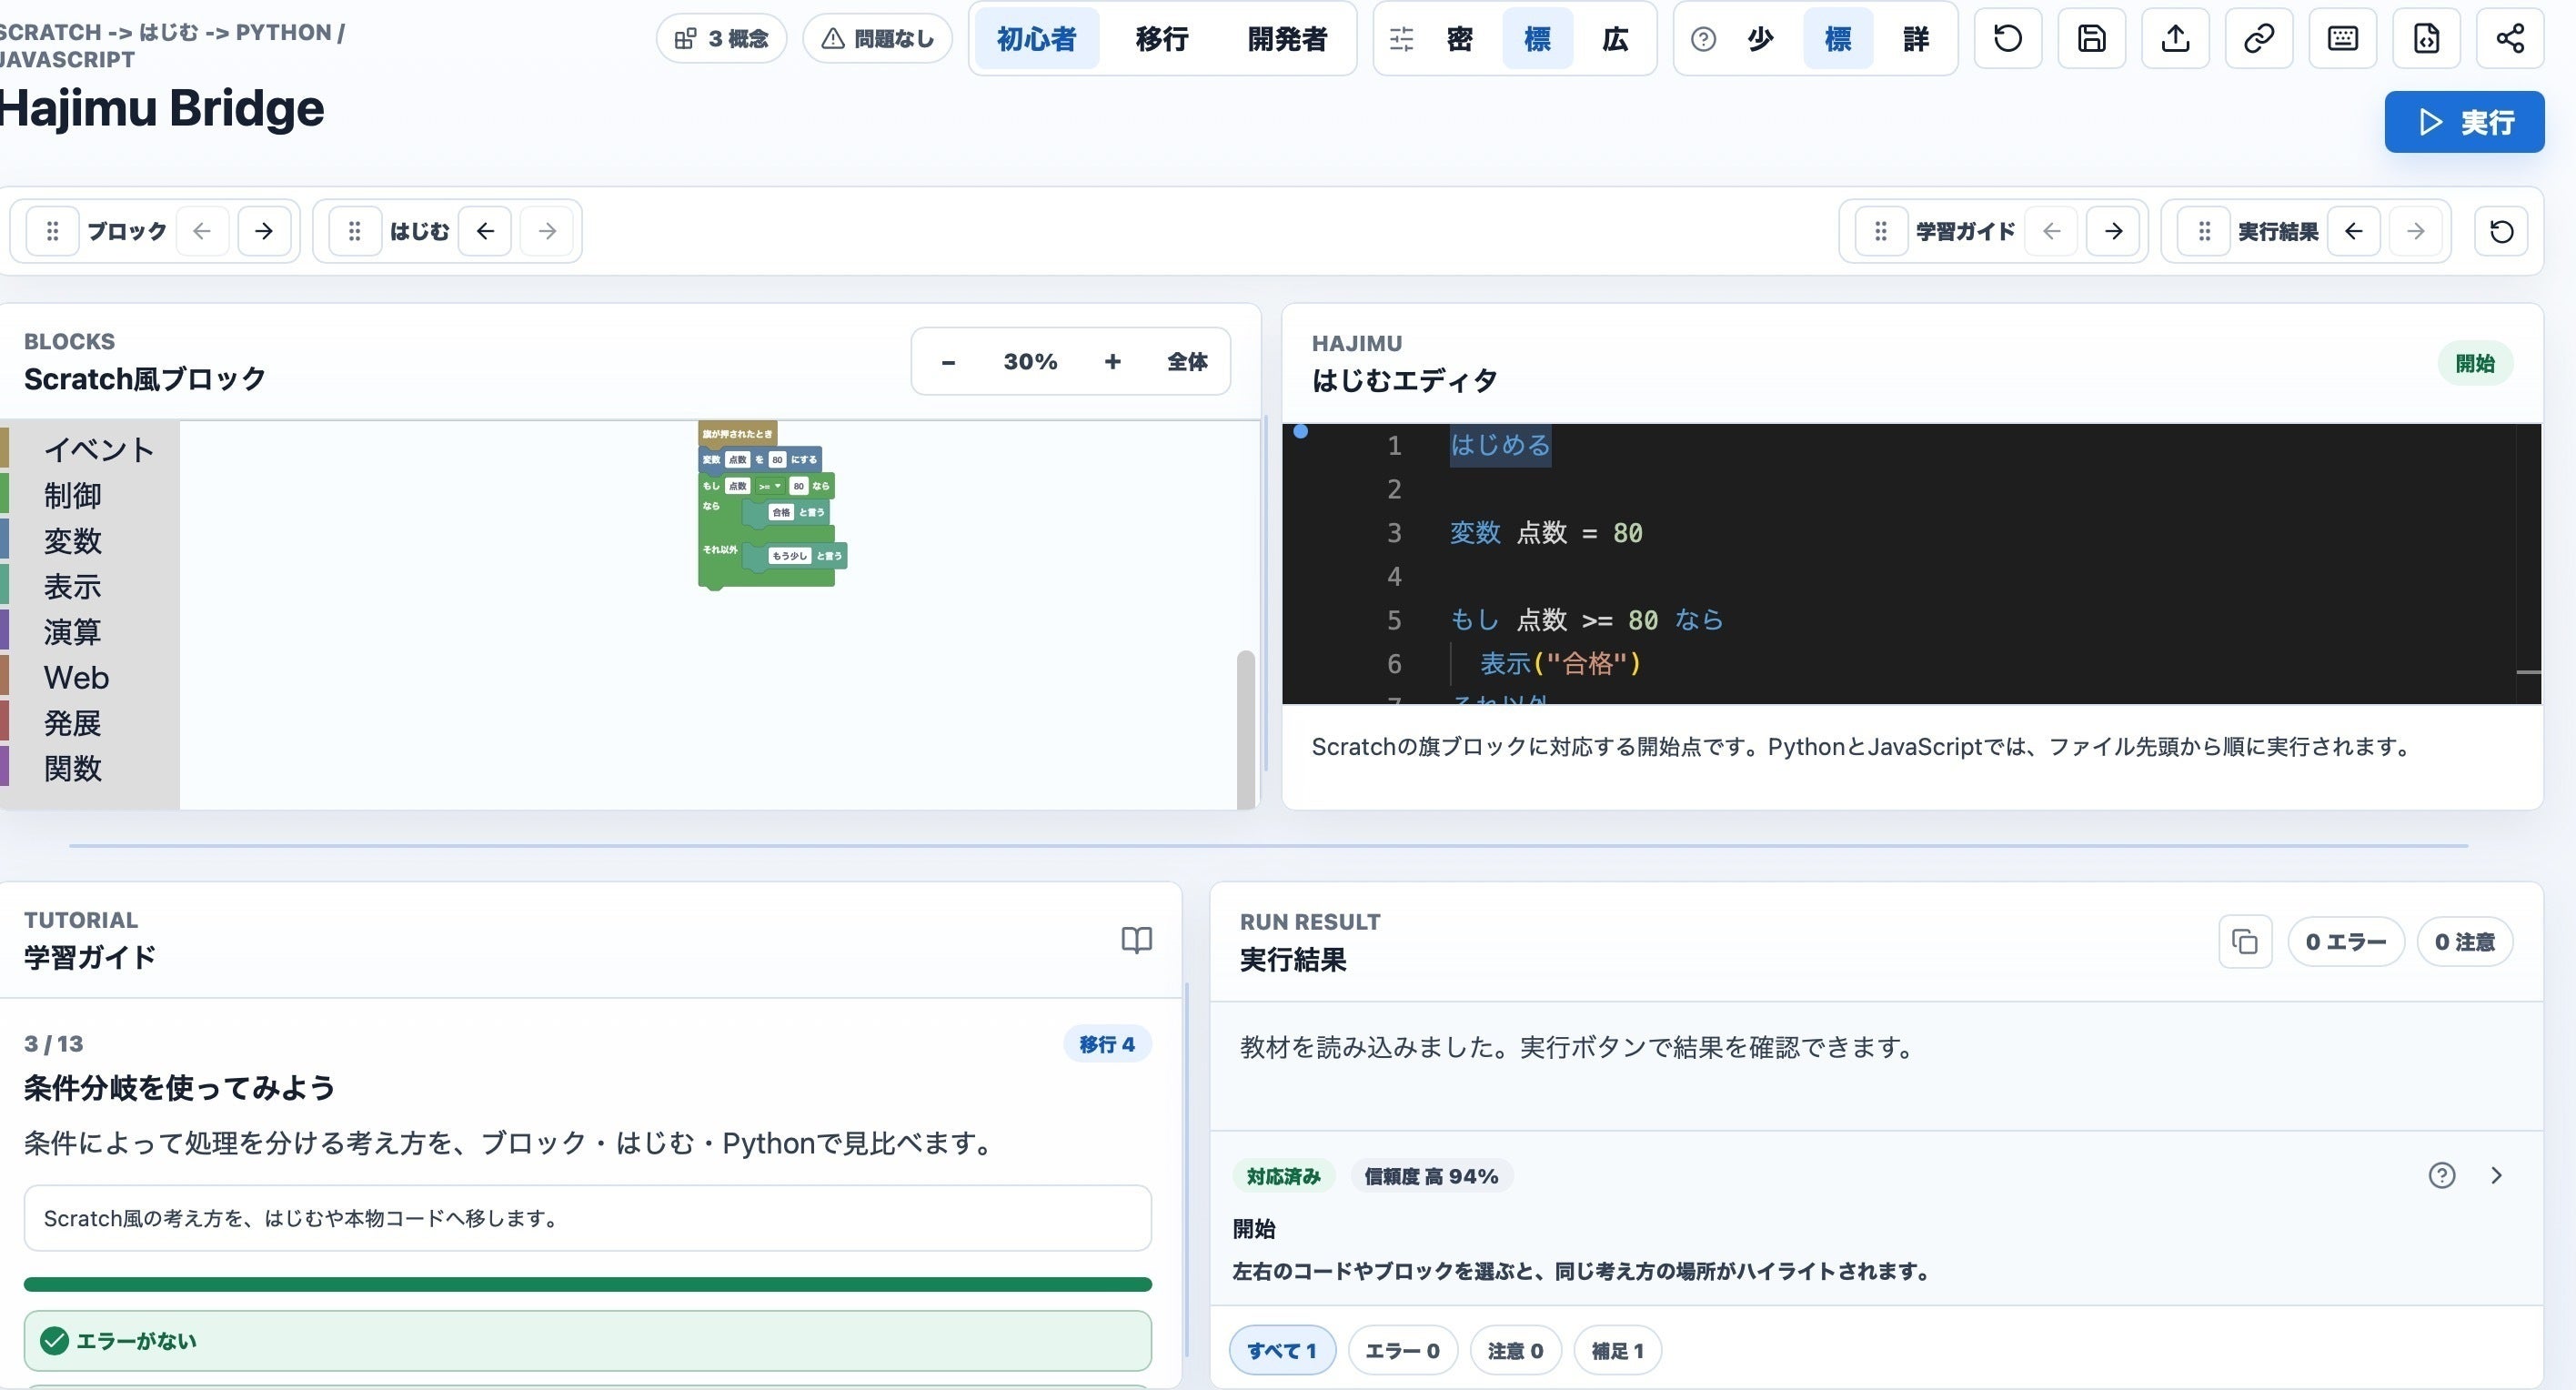The height and width of the screenshot is (1390, 2576).
Task: Set density to 広
Action: point(1615,39)
